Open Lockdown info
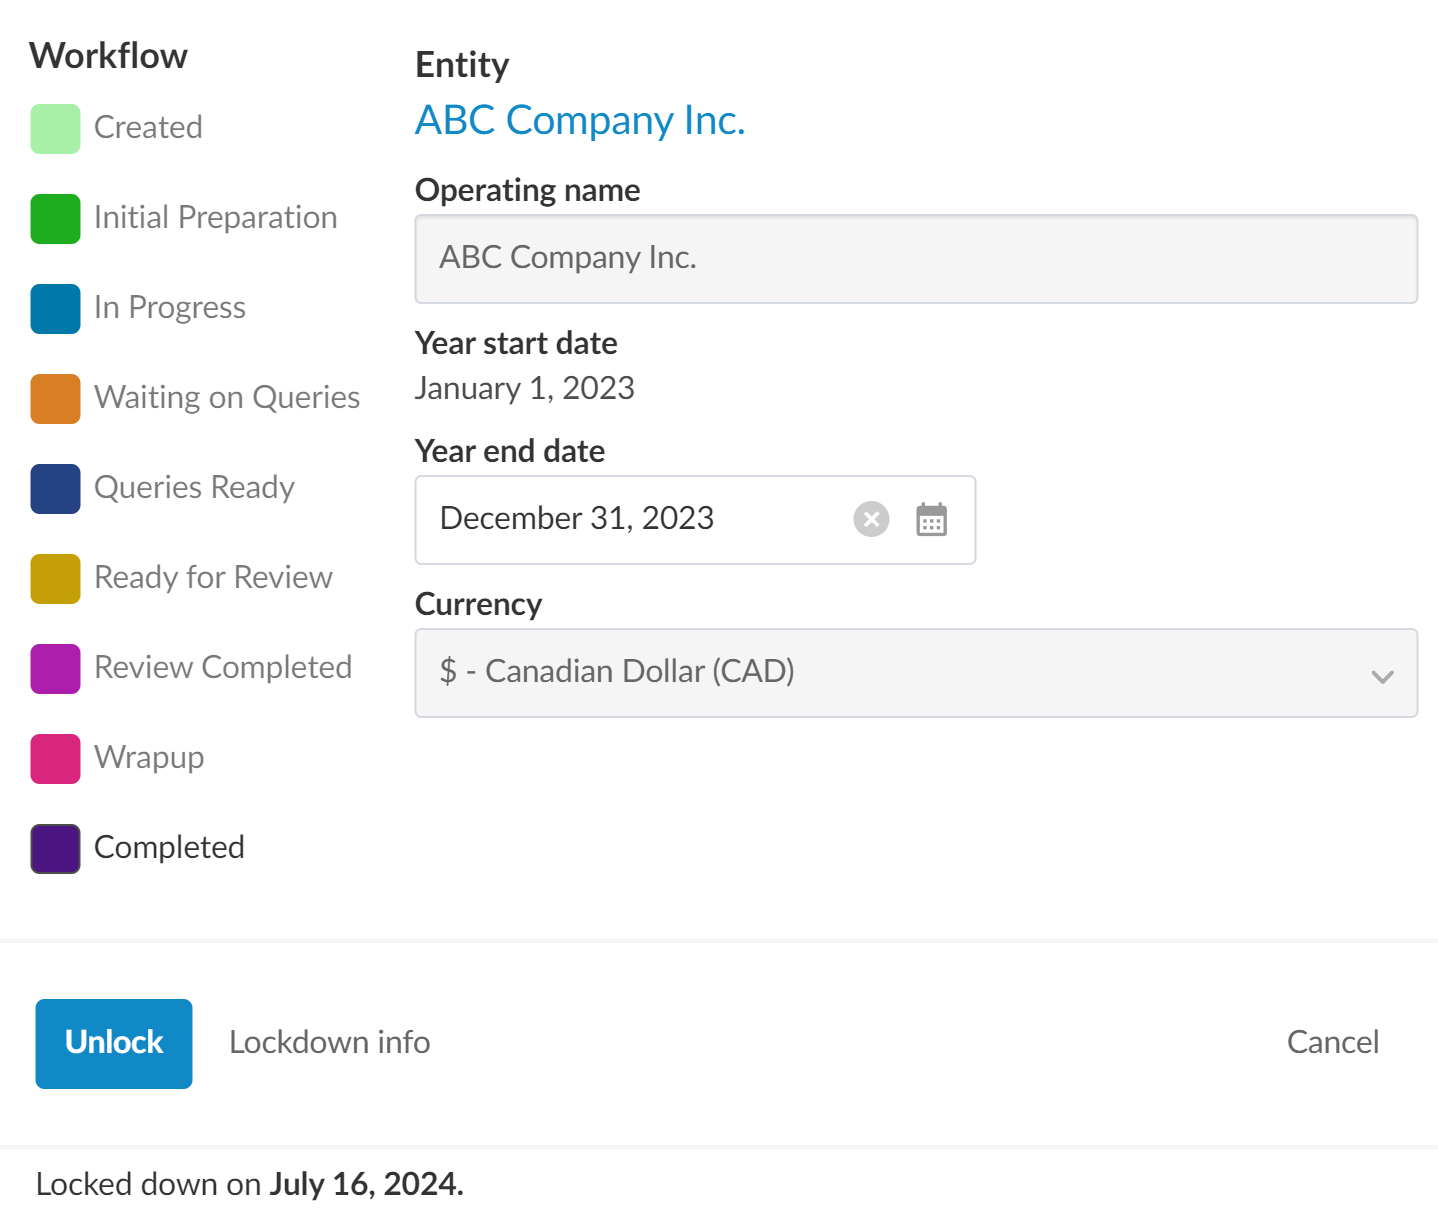Screen dimensions: 1438x1213 (x=329, y=1042)
